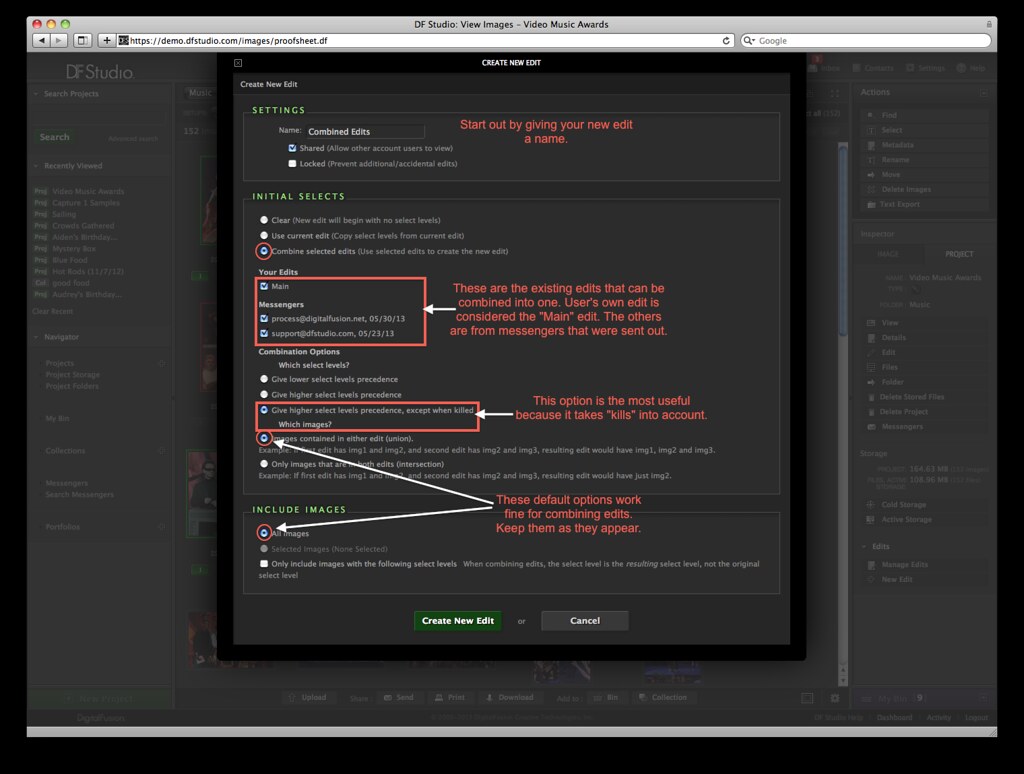1024x774 pixels.
Task: Switch to the PROJECT tab in Inspector
Action: [x=959, y=254]
